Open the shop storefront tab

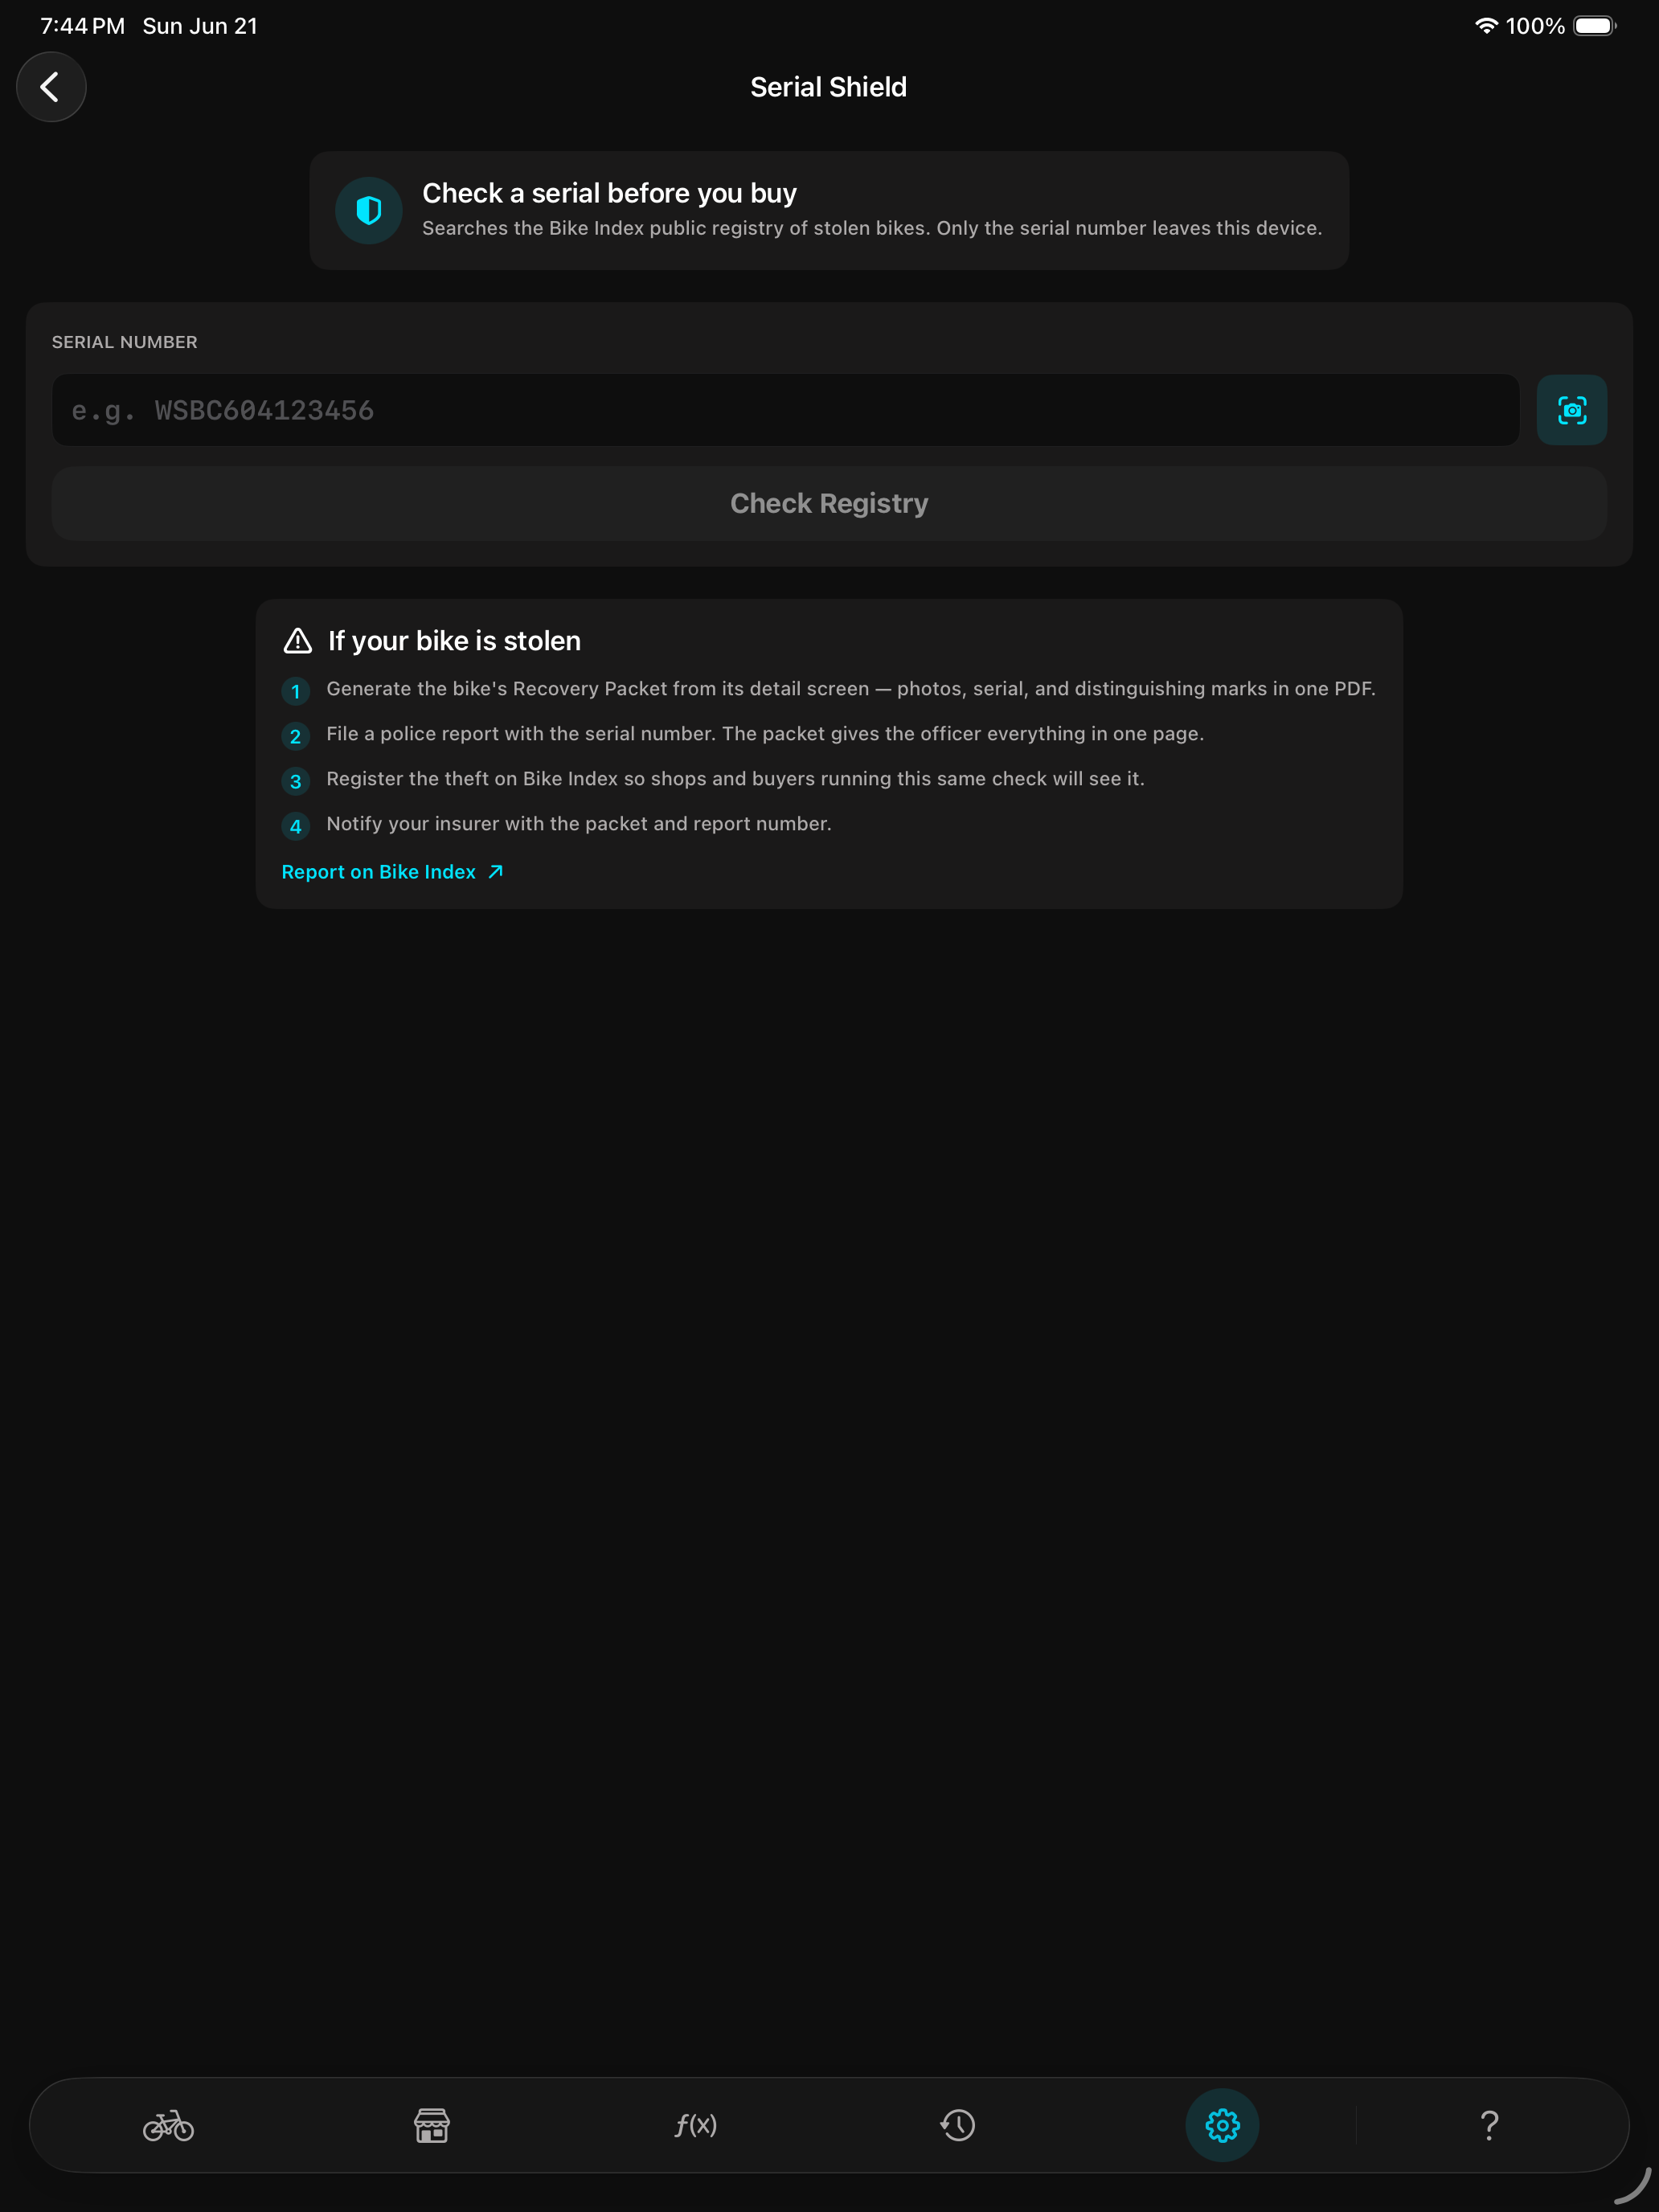pos(432,2125)
